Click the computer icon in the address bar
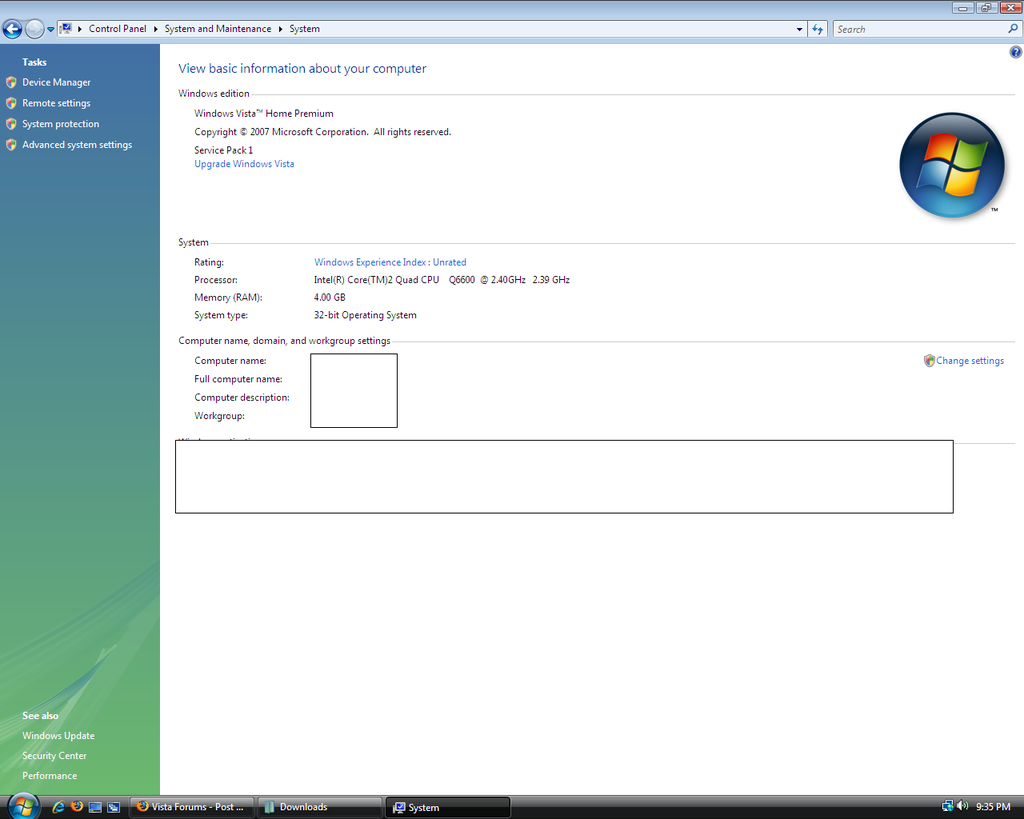 click(x=65, y=29)
